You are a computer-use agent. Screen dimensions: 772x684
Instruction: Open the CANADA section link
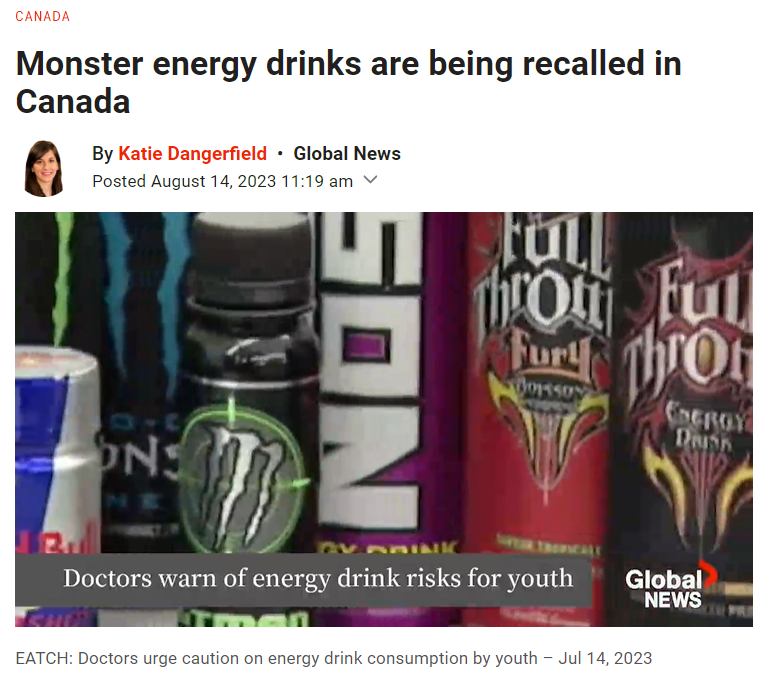42,16
